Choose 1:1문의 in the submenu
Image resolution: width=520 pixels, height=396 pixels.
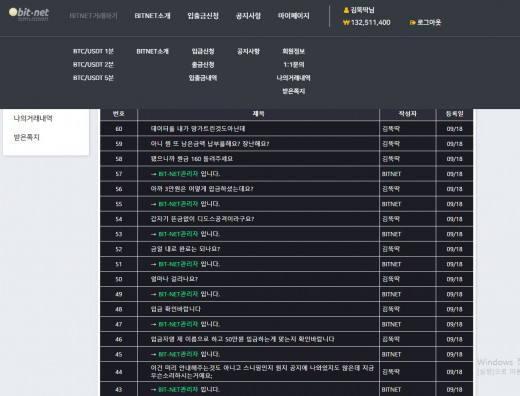click(x=294, y=65)
